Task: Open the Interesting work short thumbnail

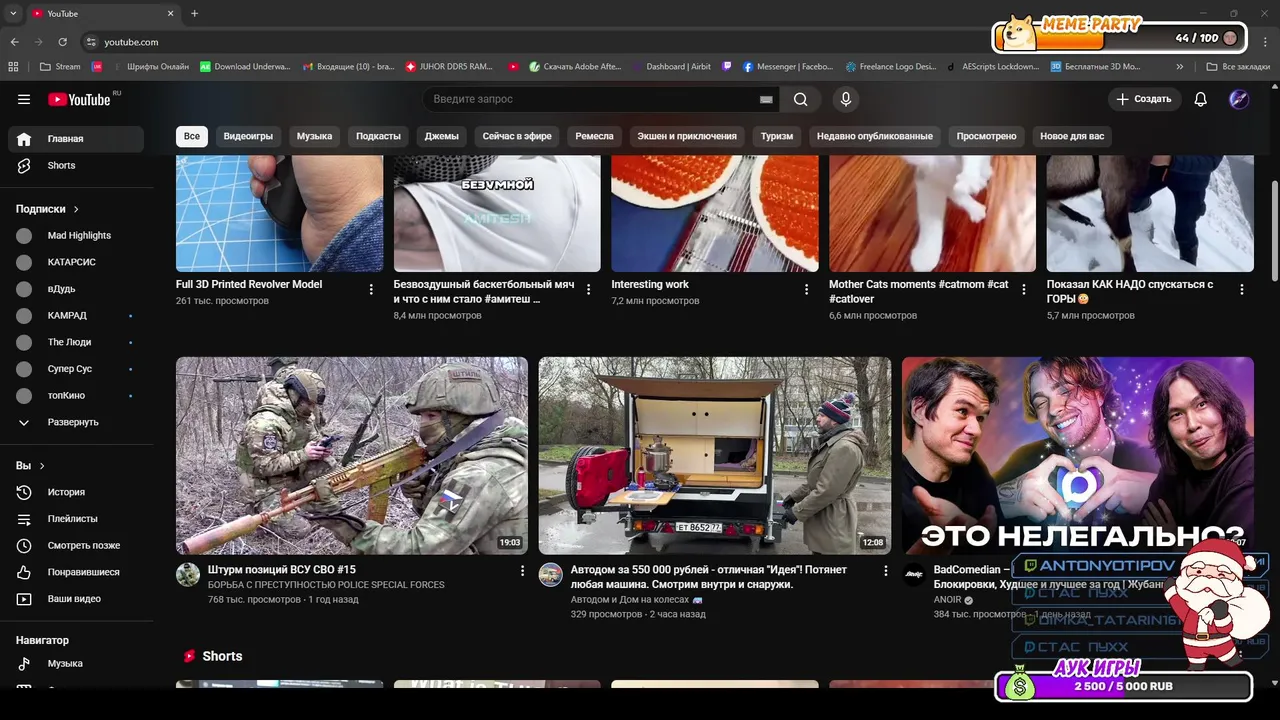Action: point(715,213)
